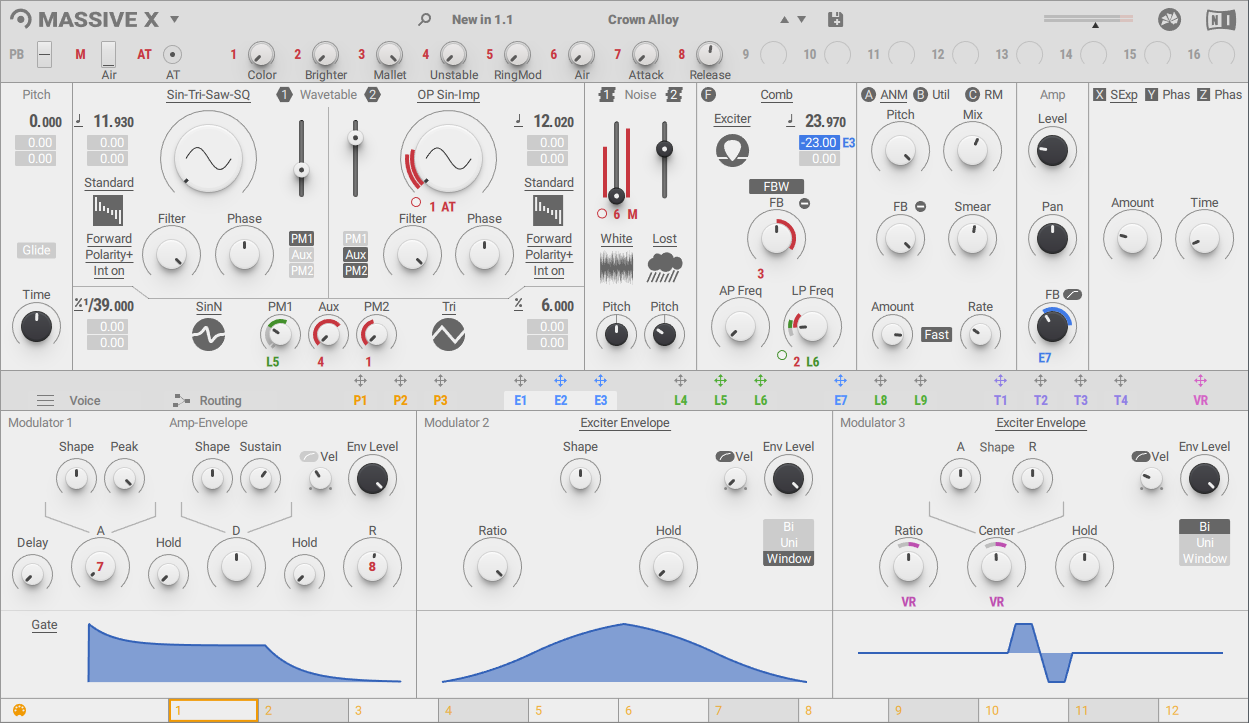Viewport: 1249px width, 723px height.
Task: Click the White noise waveform thumbnail
Action: point(617,266)
